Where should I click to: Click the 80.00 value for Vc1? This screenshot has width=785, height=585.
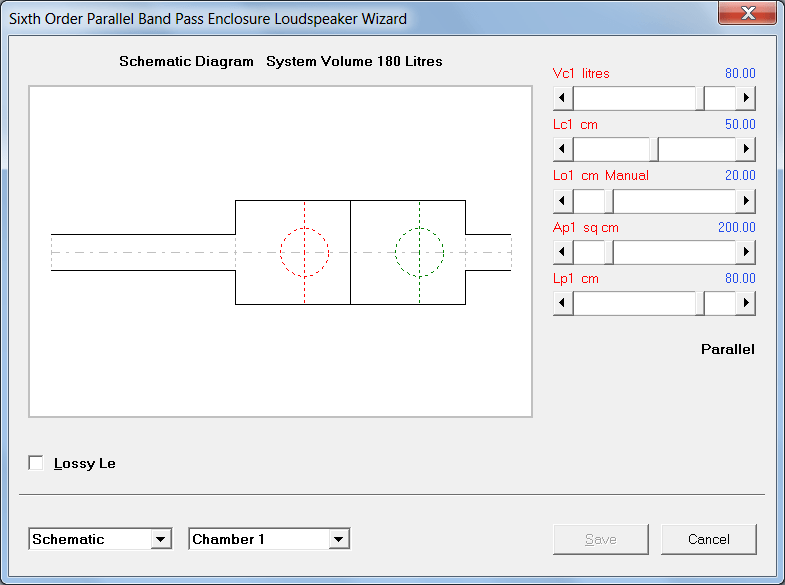(x=740, y=74)
